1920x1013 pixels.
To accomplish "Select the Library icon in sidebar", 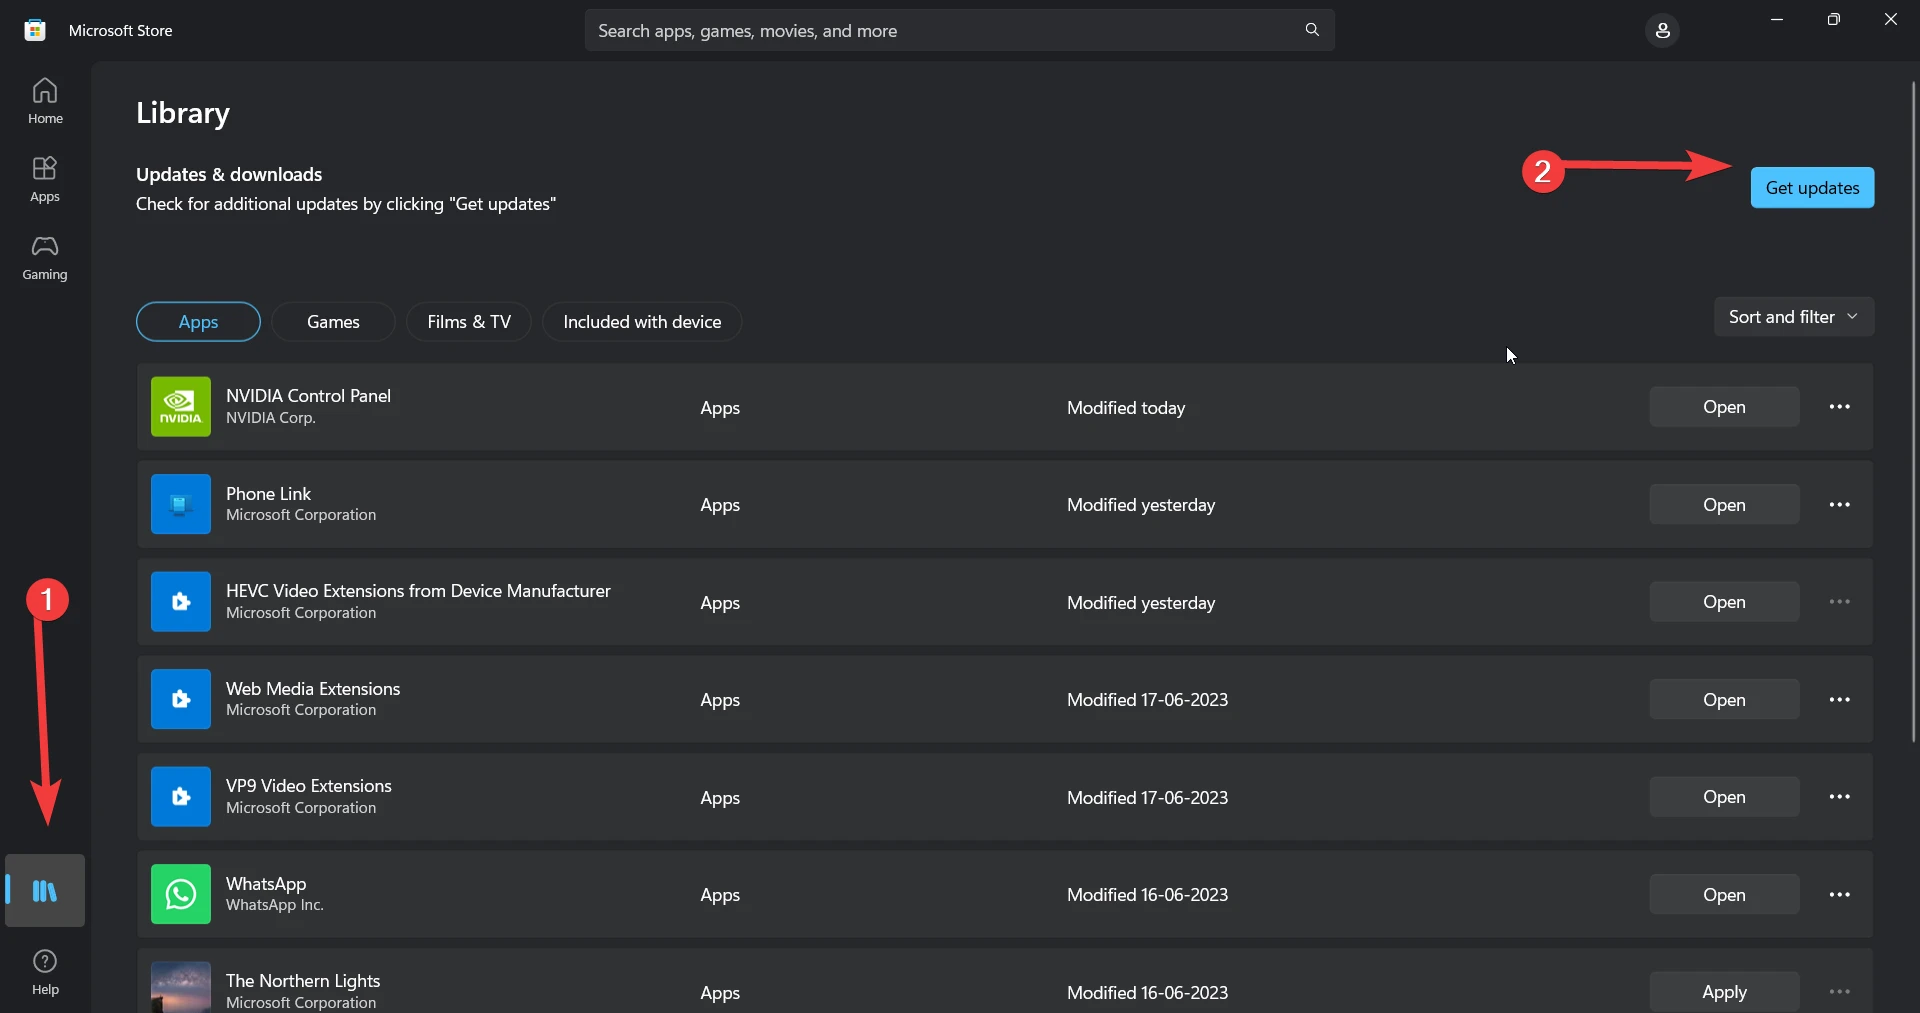I will coord(45,890).
